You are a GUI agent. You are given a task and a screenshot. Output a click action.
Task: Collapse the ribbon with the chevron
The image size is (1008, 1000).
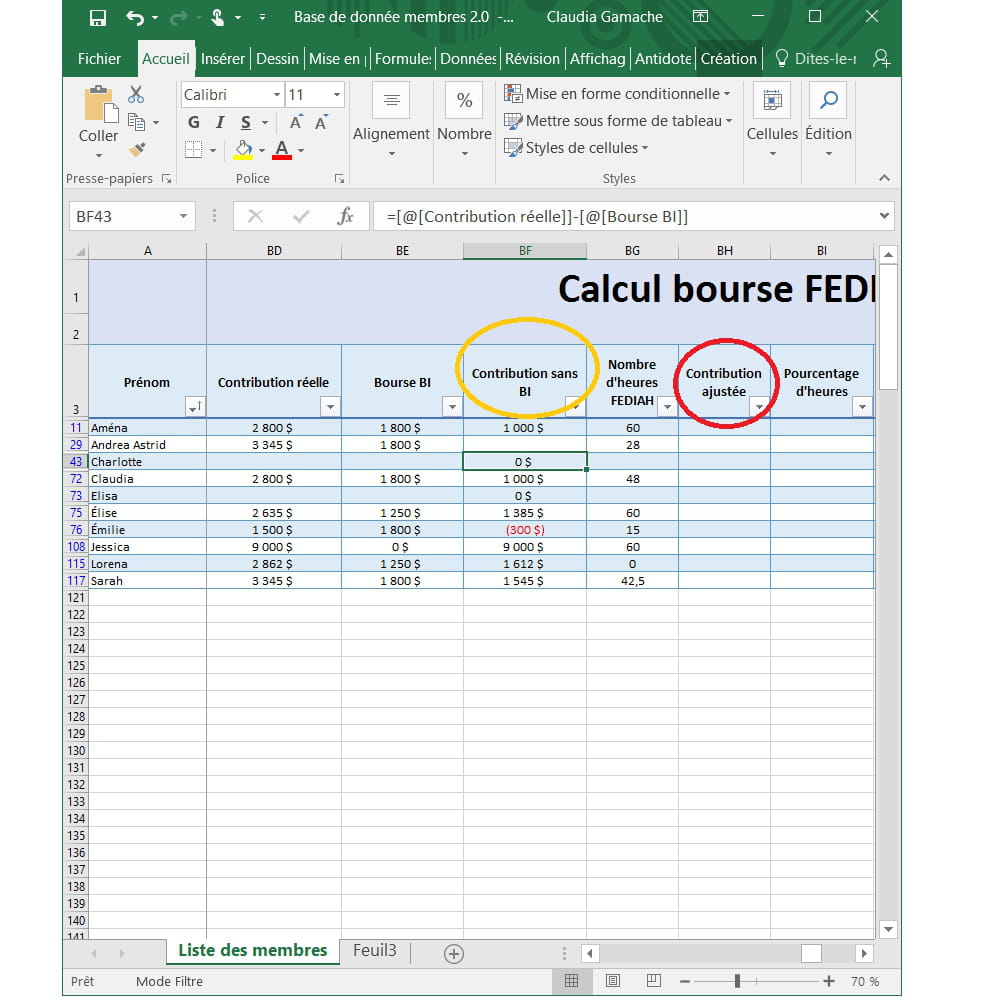(885, 178)
